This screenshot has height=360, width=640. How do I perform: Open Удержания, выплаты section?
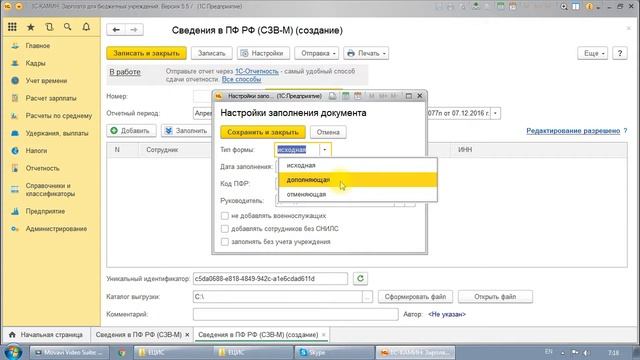click(x=57, y=133)
